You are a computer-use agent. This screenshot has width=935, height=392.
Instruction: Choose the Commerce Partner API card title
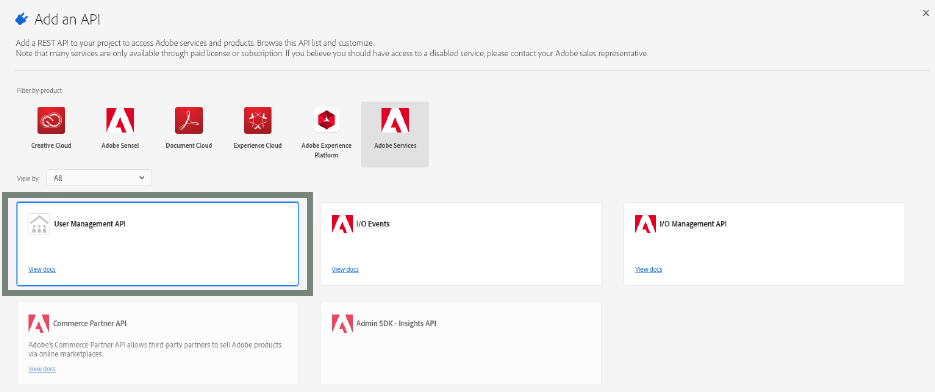coord(90,323)
